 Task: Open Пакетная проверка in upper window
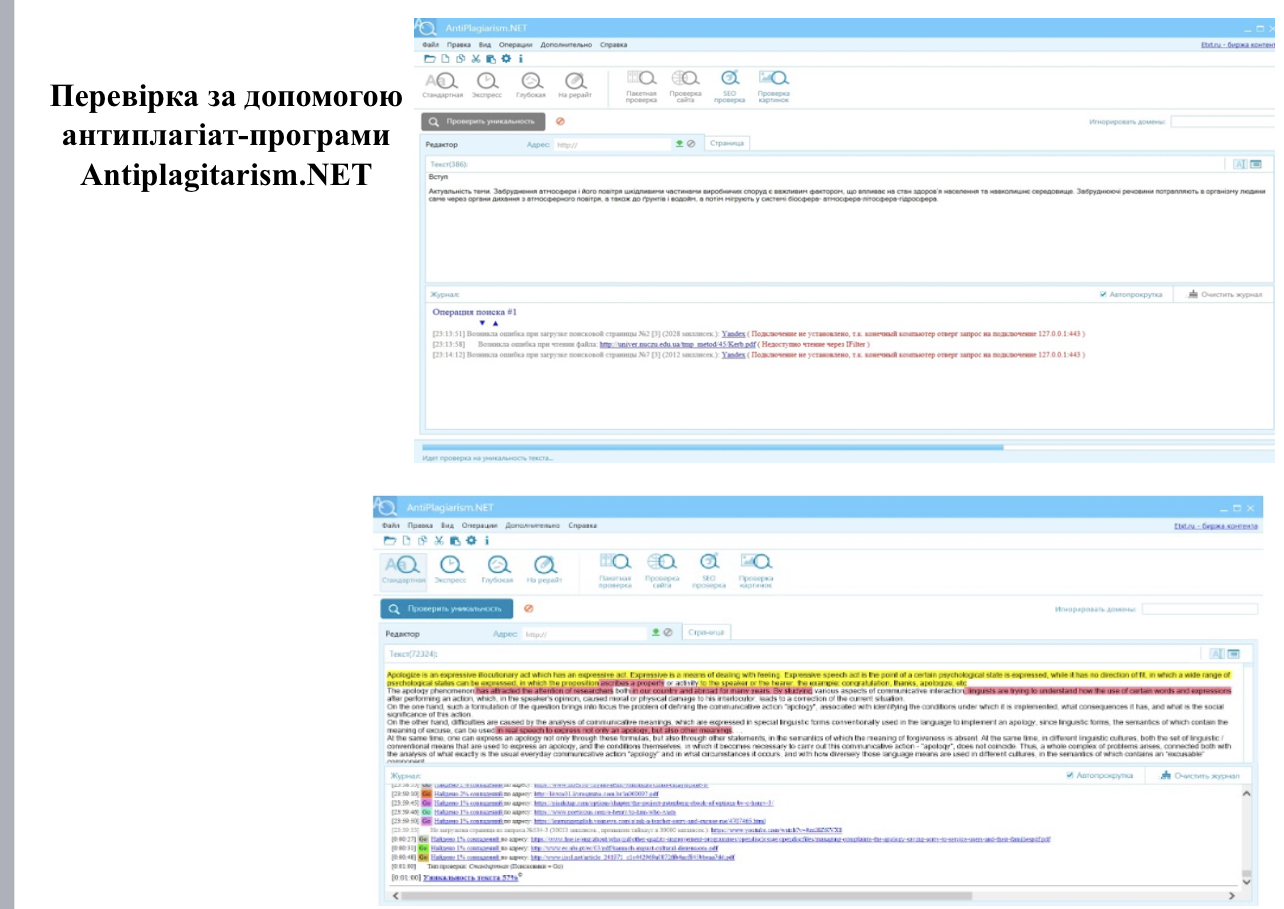641,87
